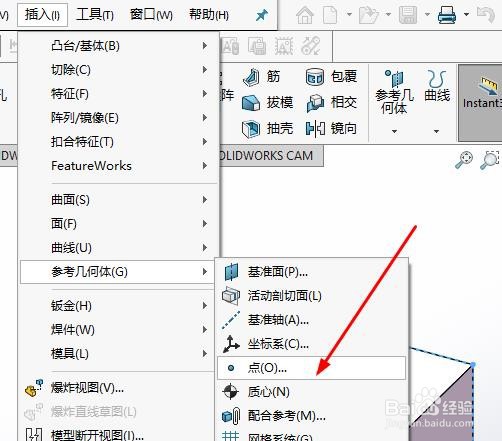Viewport: 502px width, 441px height.
Task: Click the 镜向 (Mirror) tool icon
Action: pos(315,129)
